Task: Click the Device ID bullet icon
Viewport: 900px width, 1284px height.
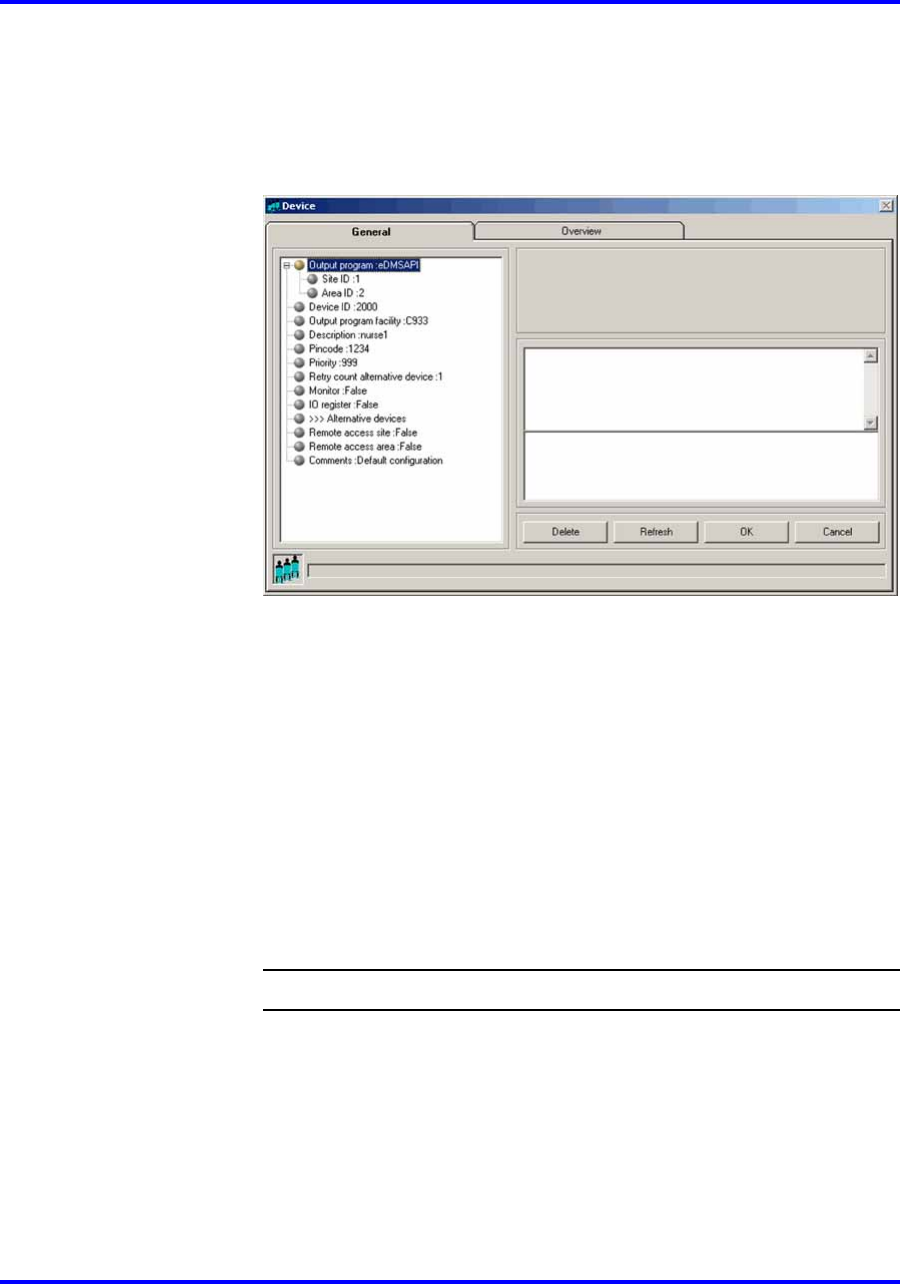Action: point(299,307)
